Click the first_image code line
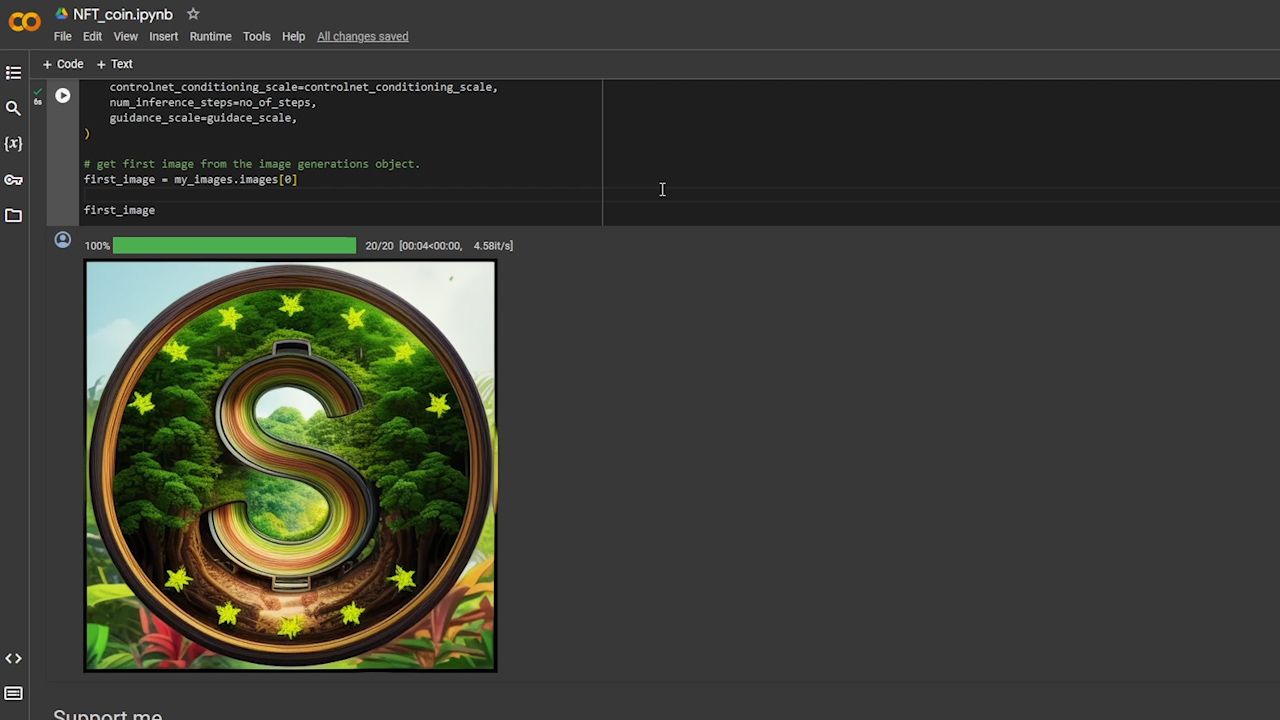Screen dimensions: 1280x720 [x=119, y=210]
